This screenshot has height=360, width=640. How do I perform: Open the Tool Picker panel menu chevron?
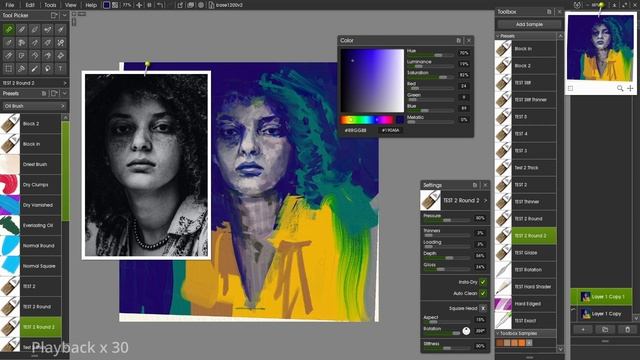point(64,16)
